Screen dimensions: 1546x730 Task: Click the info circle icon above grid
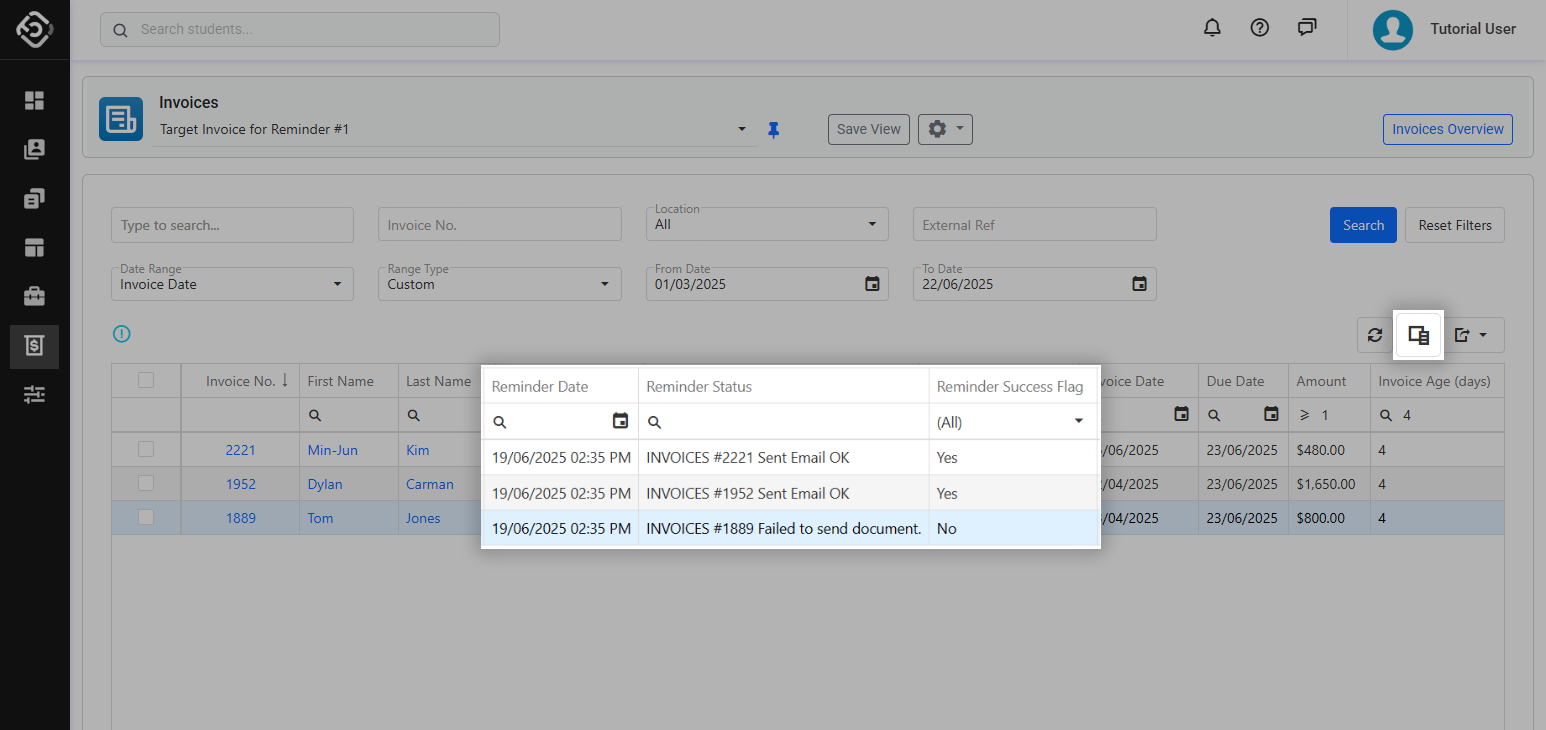122,334
